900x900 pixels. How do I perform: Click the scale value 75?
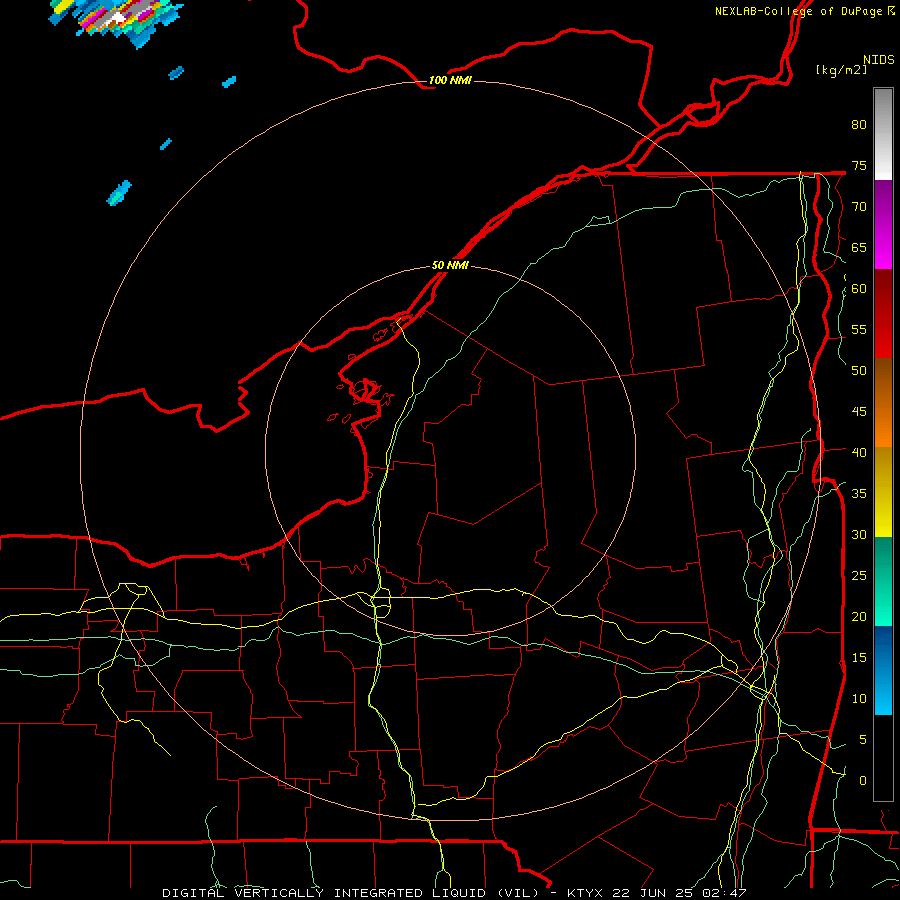point(859,165)
